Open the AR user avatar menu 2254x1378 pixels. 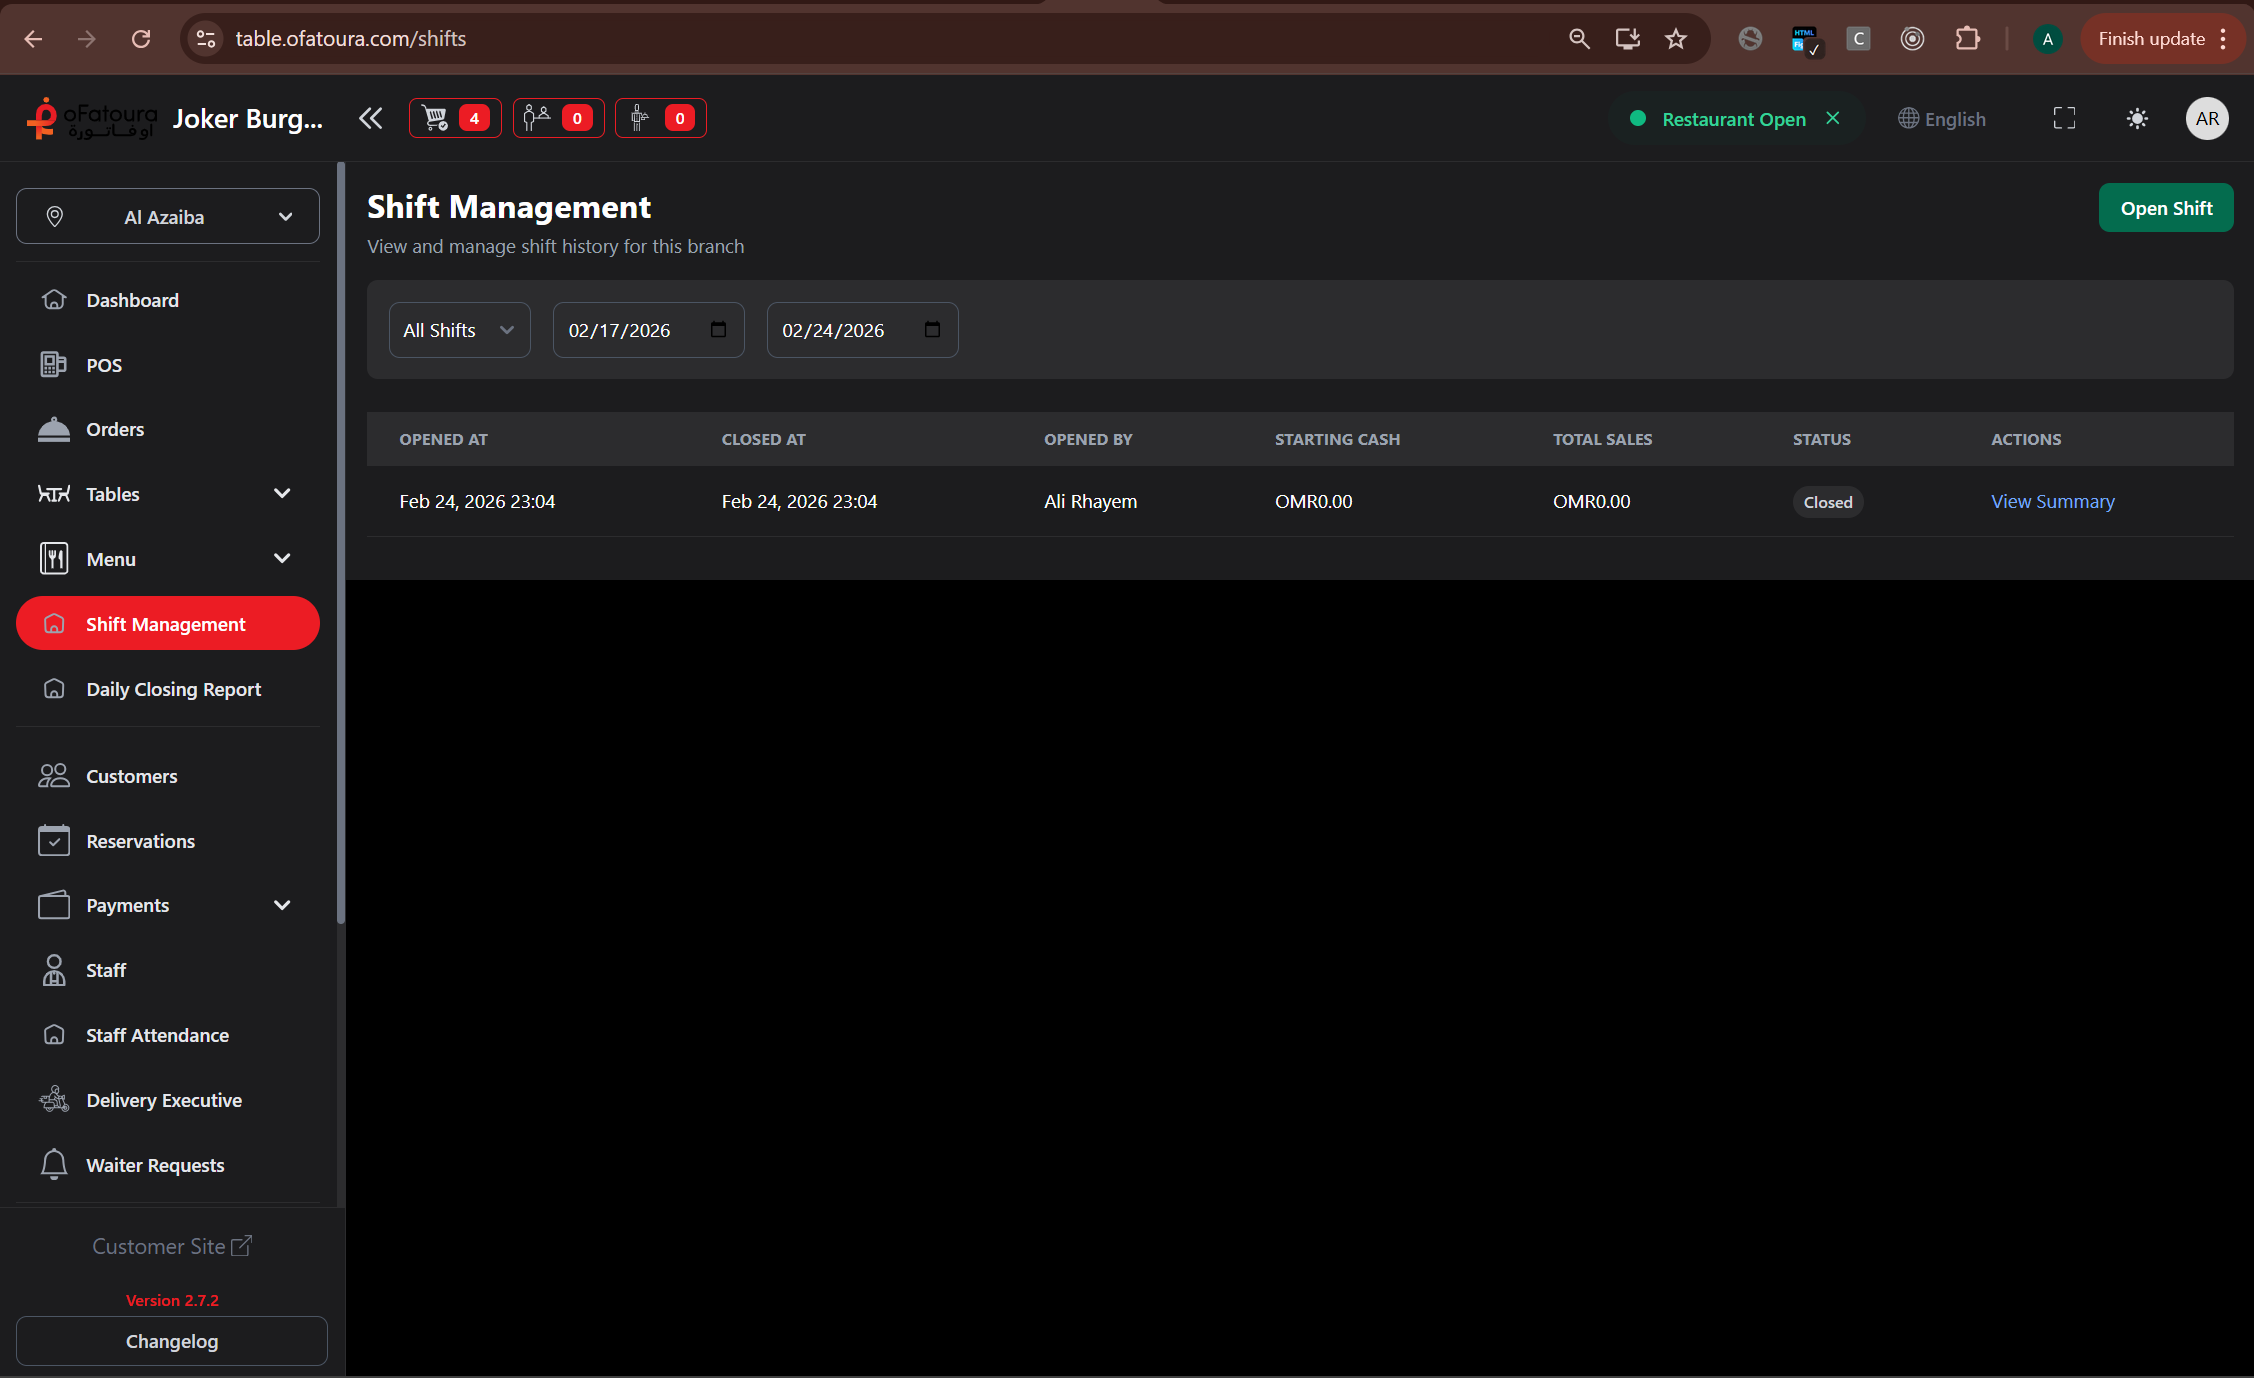(x=2207, y=118)
